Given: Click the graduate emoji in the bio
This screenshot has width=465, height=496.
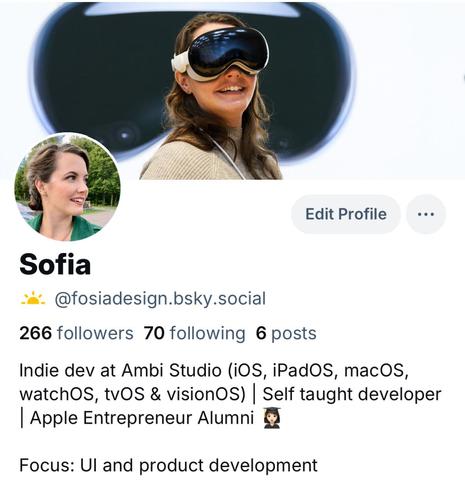Looking at the screenshot, I should [x=272, y=418].
